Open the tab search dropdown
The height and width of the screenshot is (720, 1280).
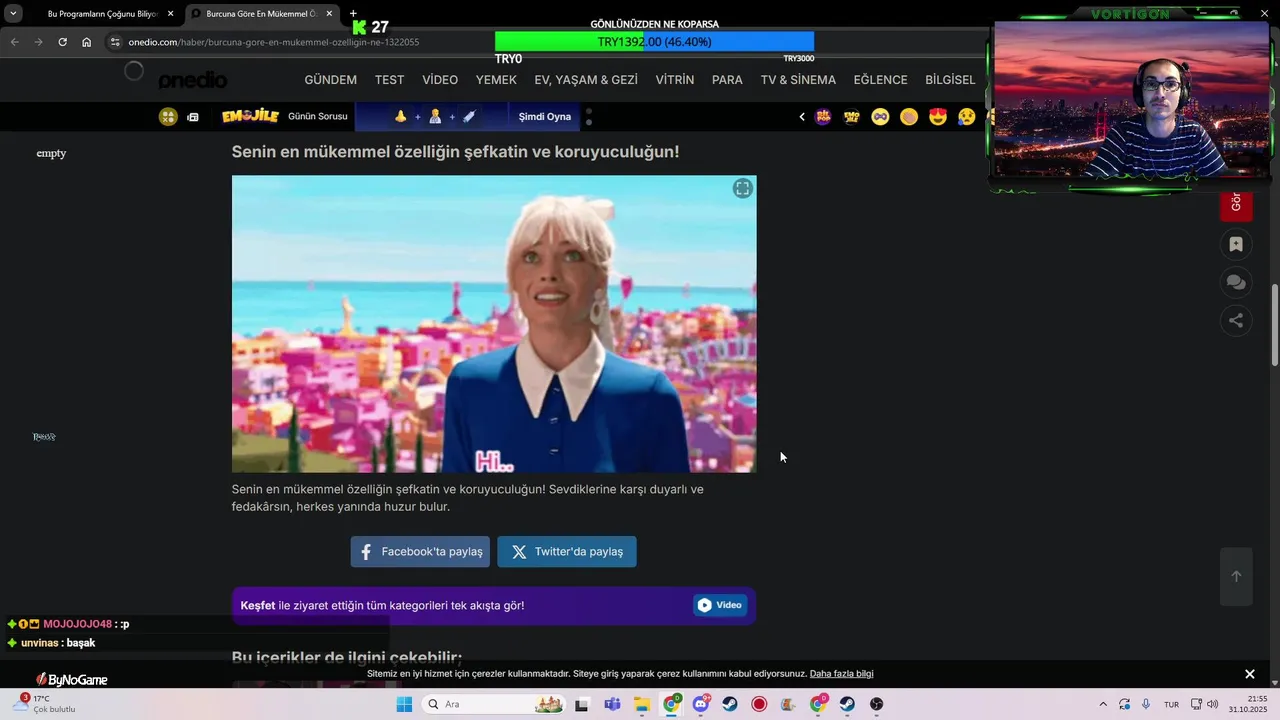[13, 14]
